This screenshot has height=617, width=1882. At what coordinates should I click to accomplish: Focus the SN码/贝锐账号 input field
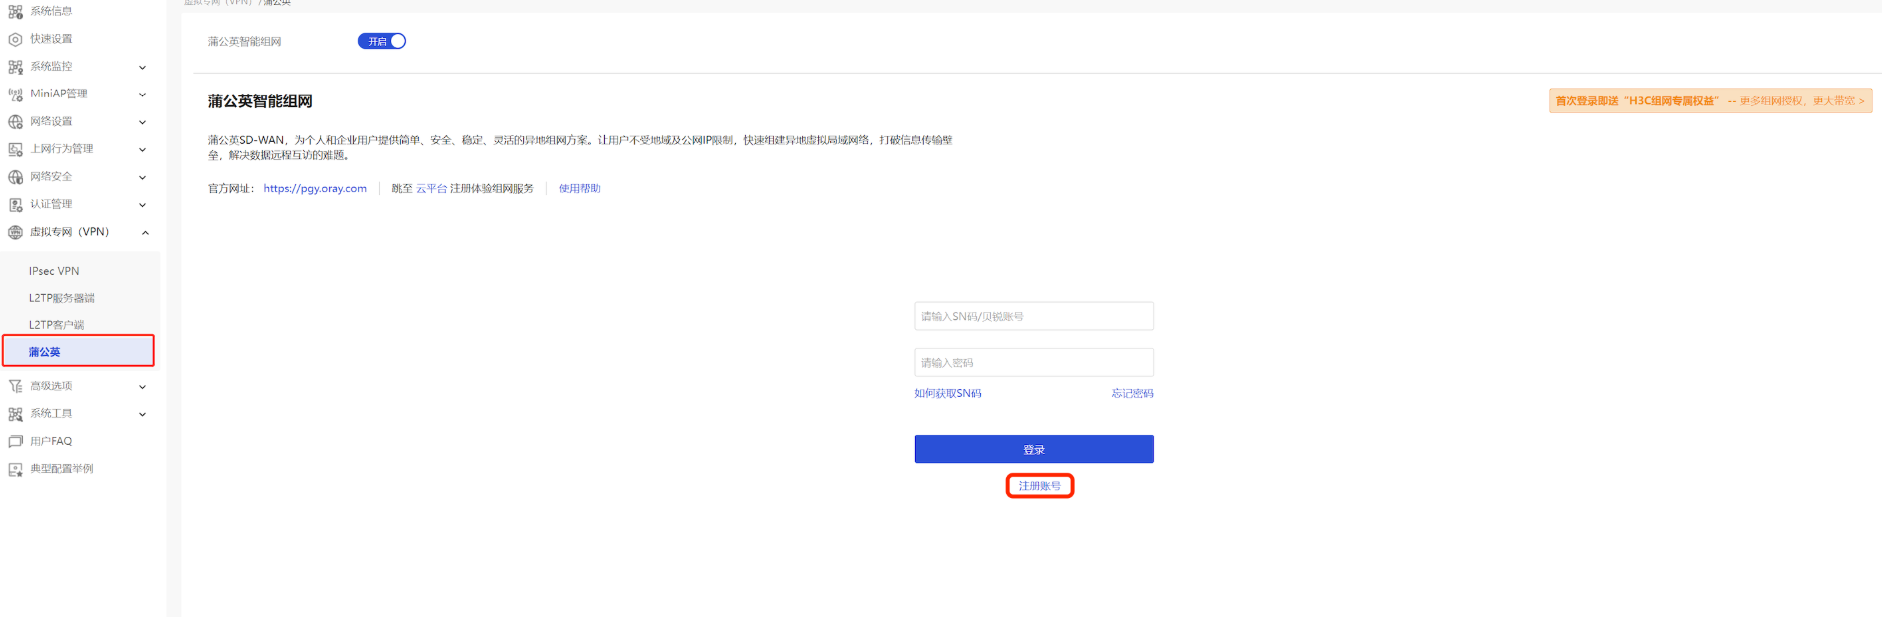pos(1034,316)
